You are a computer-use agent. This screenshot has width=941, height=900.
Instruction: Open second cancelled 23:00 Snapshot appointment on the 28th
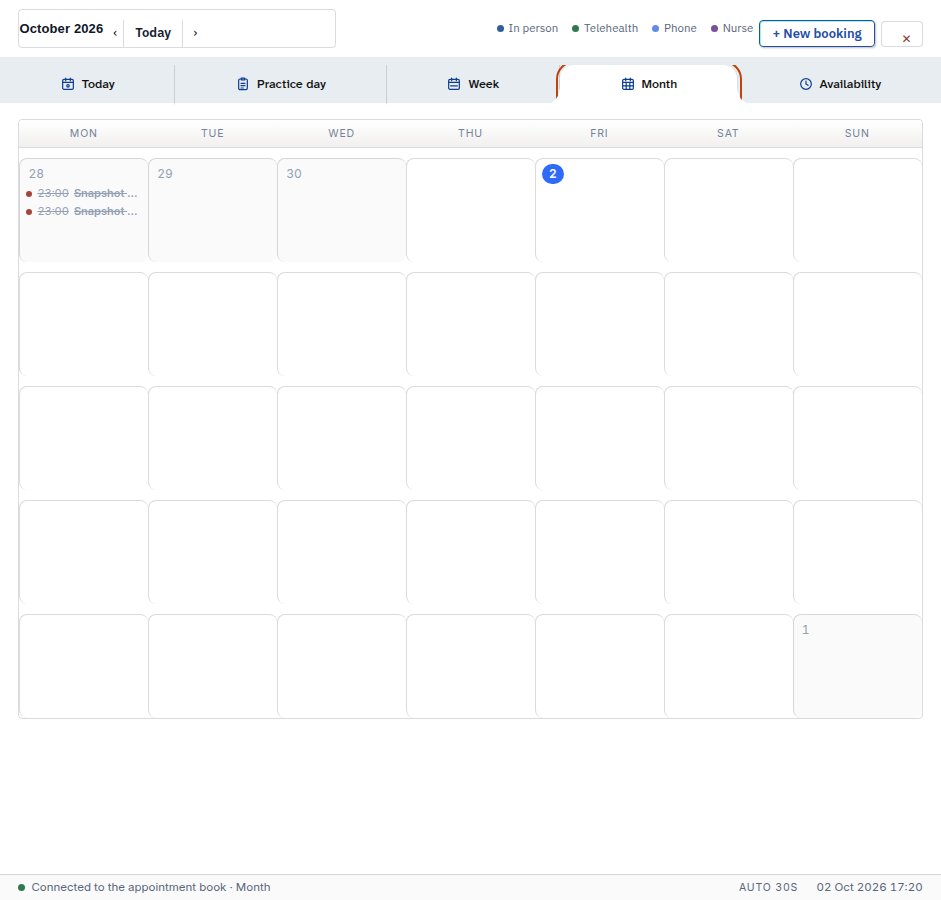[x=82, y=211]
